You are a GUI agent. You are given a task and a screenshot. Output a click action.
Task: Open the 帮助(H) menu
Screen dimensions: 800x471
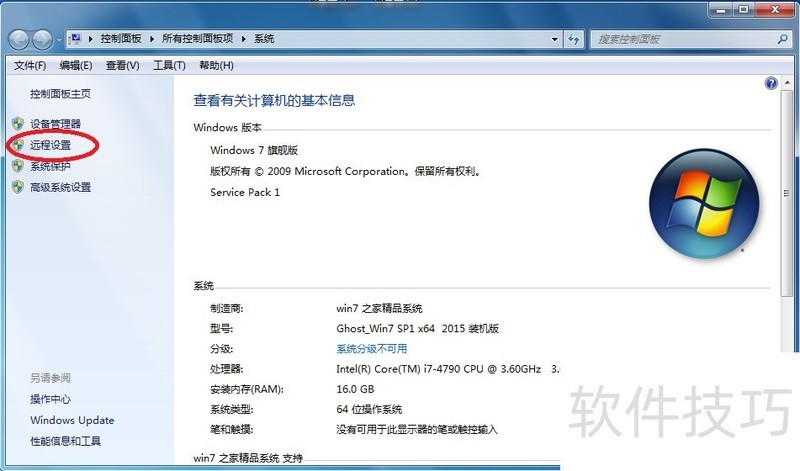[216, 65]
